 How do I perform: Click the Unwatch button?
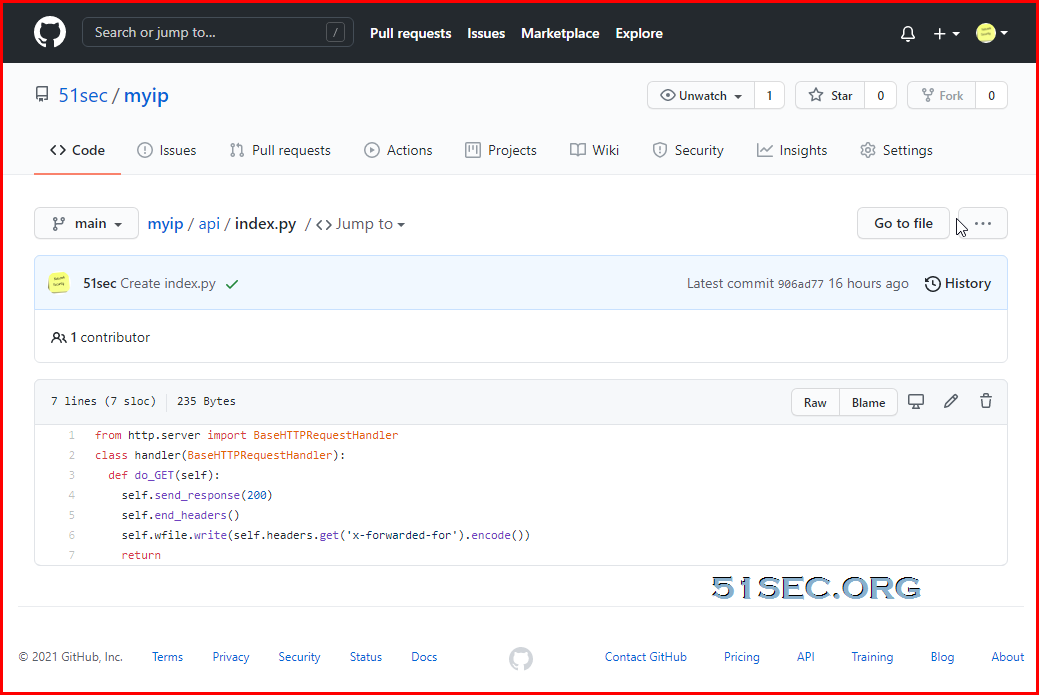[701, 95]
